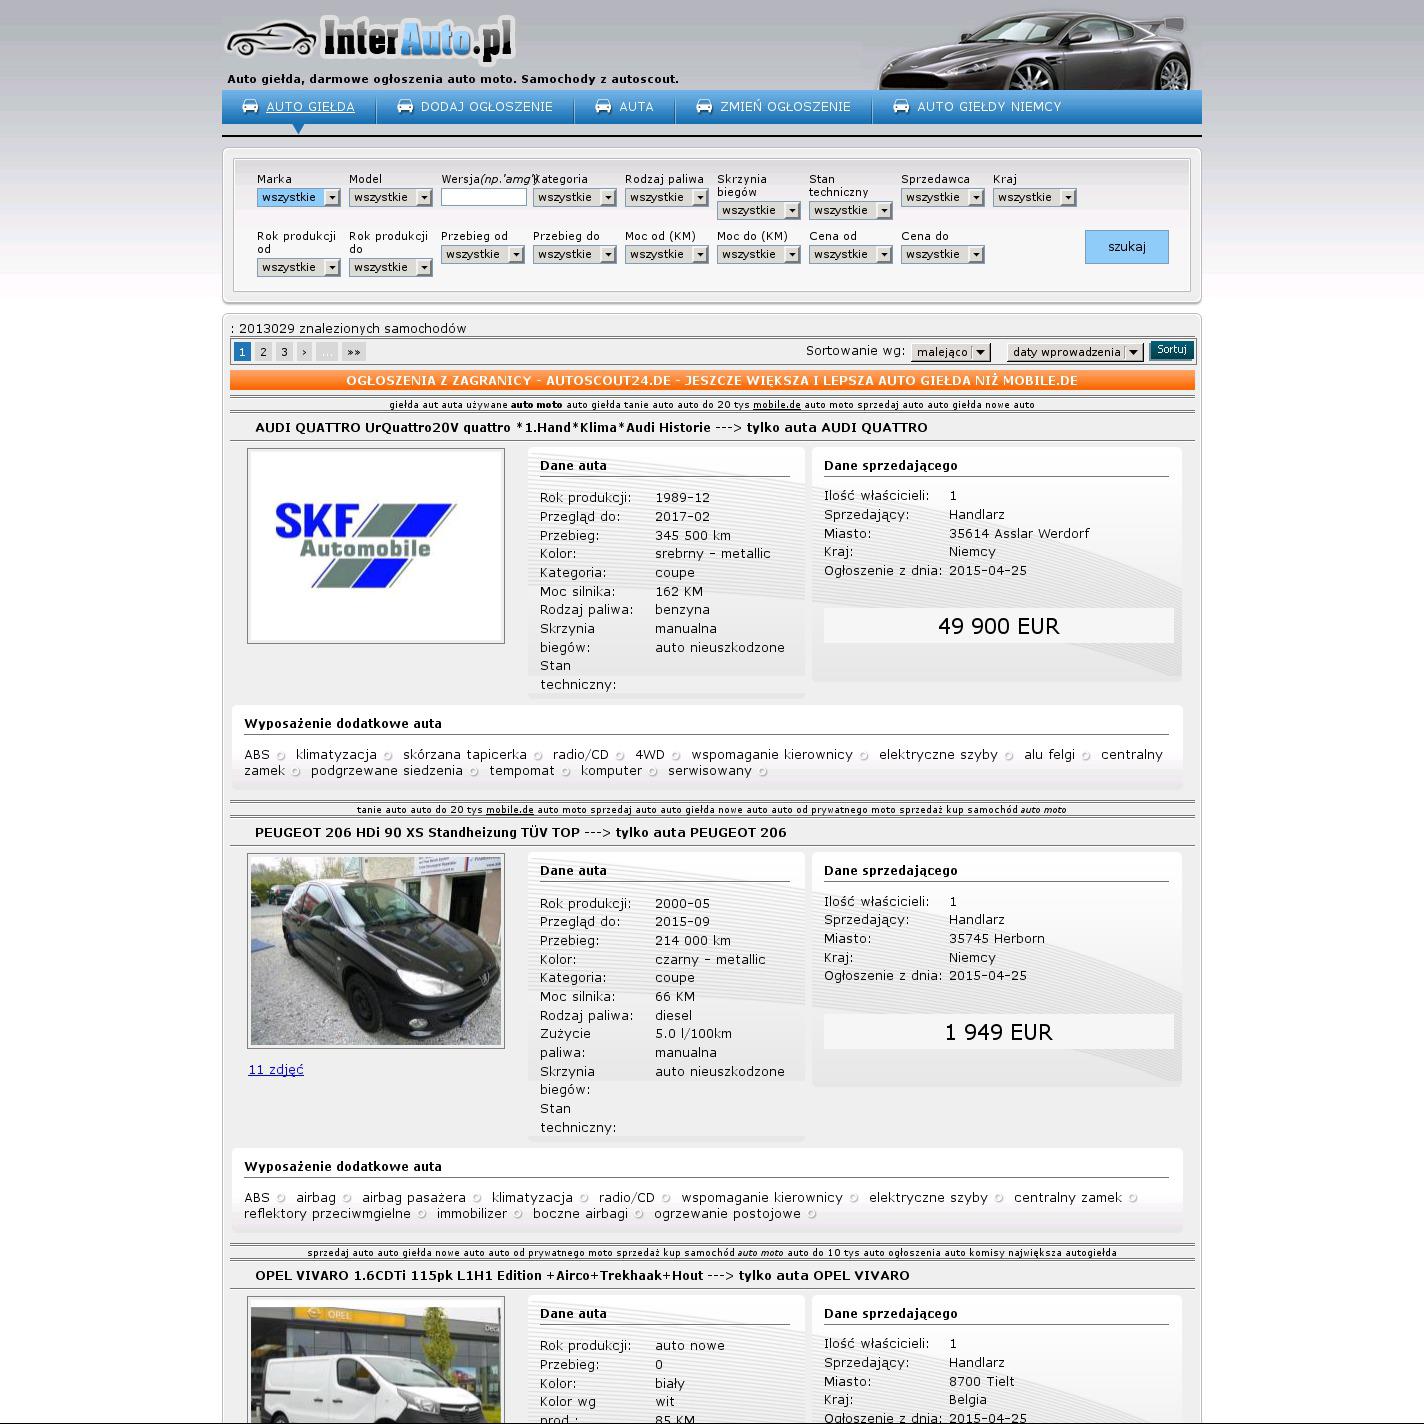Open the Rok produkcji do dropdown
This screenshot has width=1424, height=1424.
(390, 268)
